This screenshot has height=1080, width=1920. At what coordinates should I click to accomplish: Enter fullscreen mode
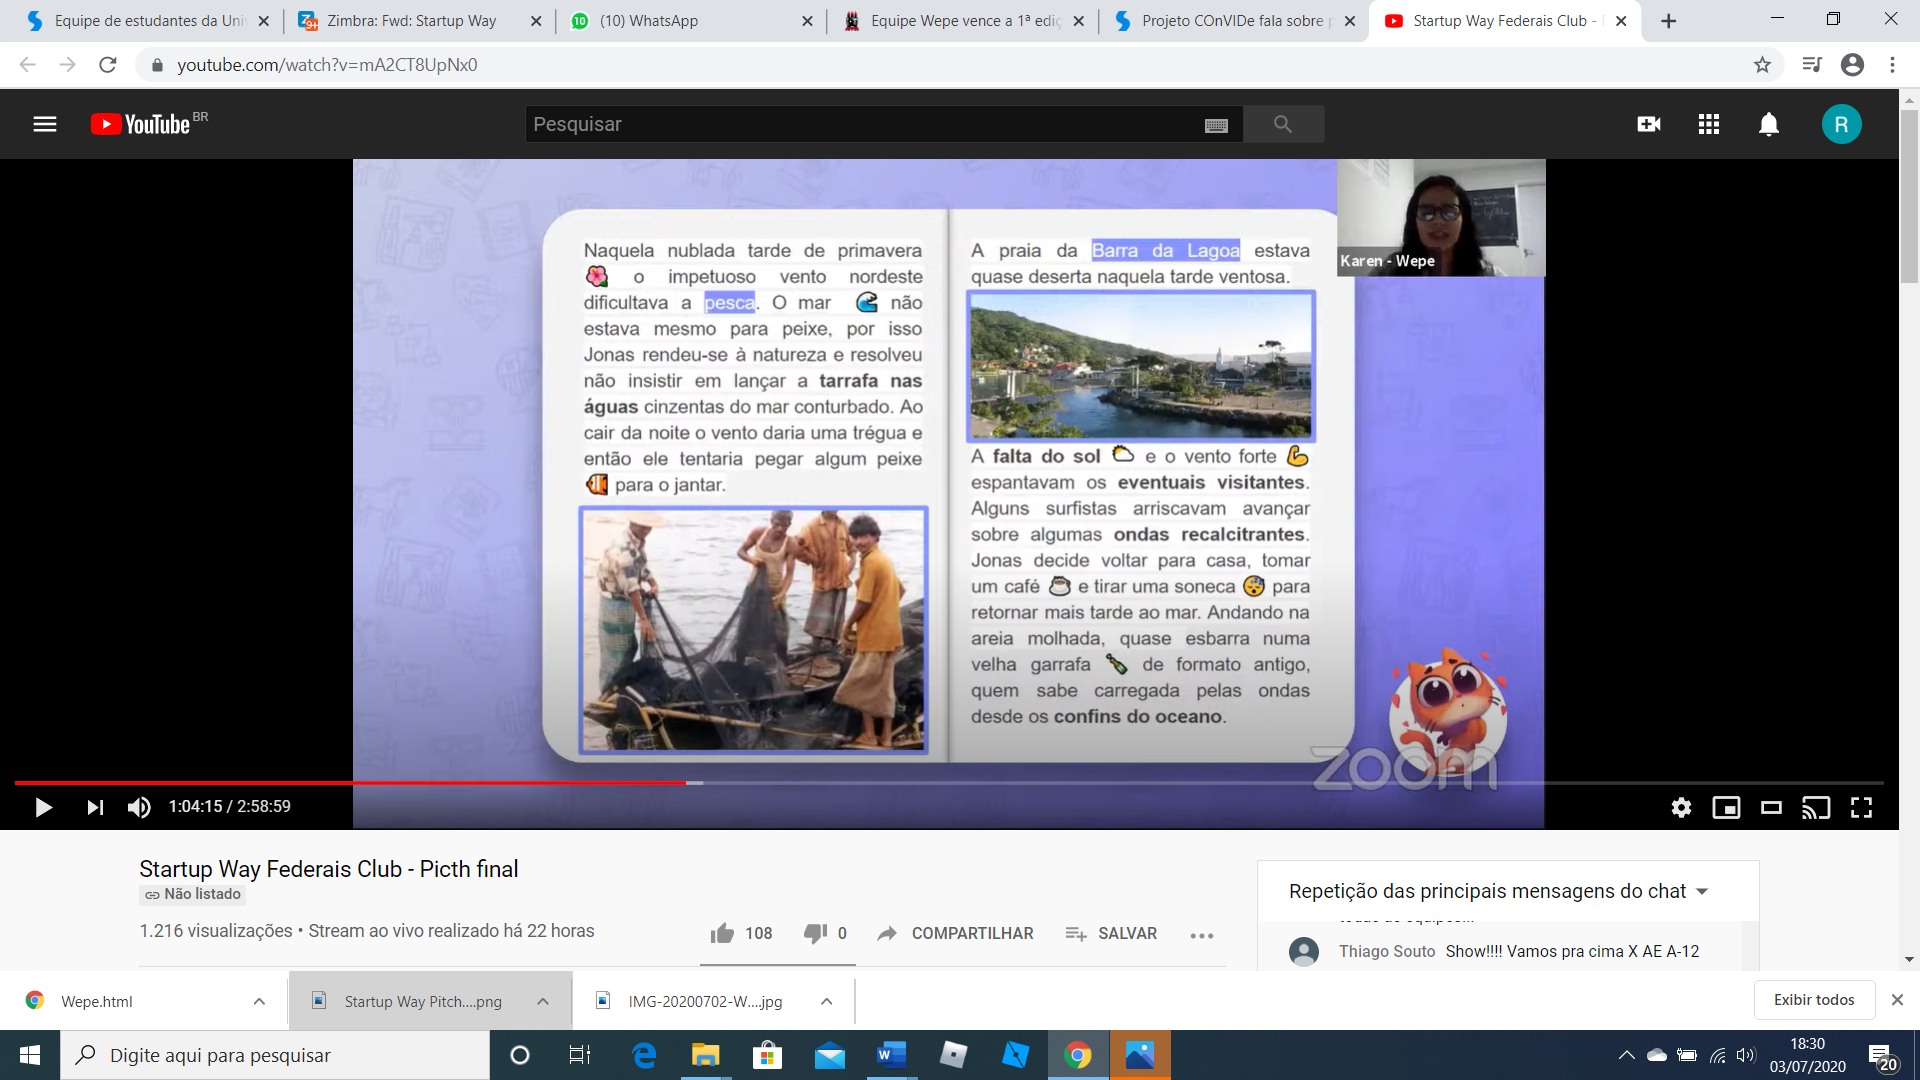(1861, 807)
